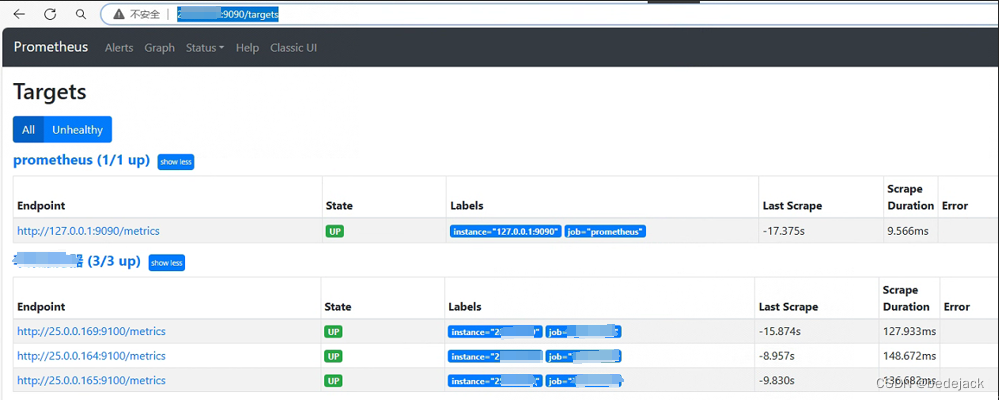Click the instance label badge in the 25.0.0.165 row
Screen dimensions: 999x400
coord(495,381)
